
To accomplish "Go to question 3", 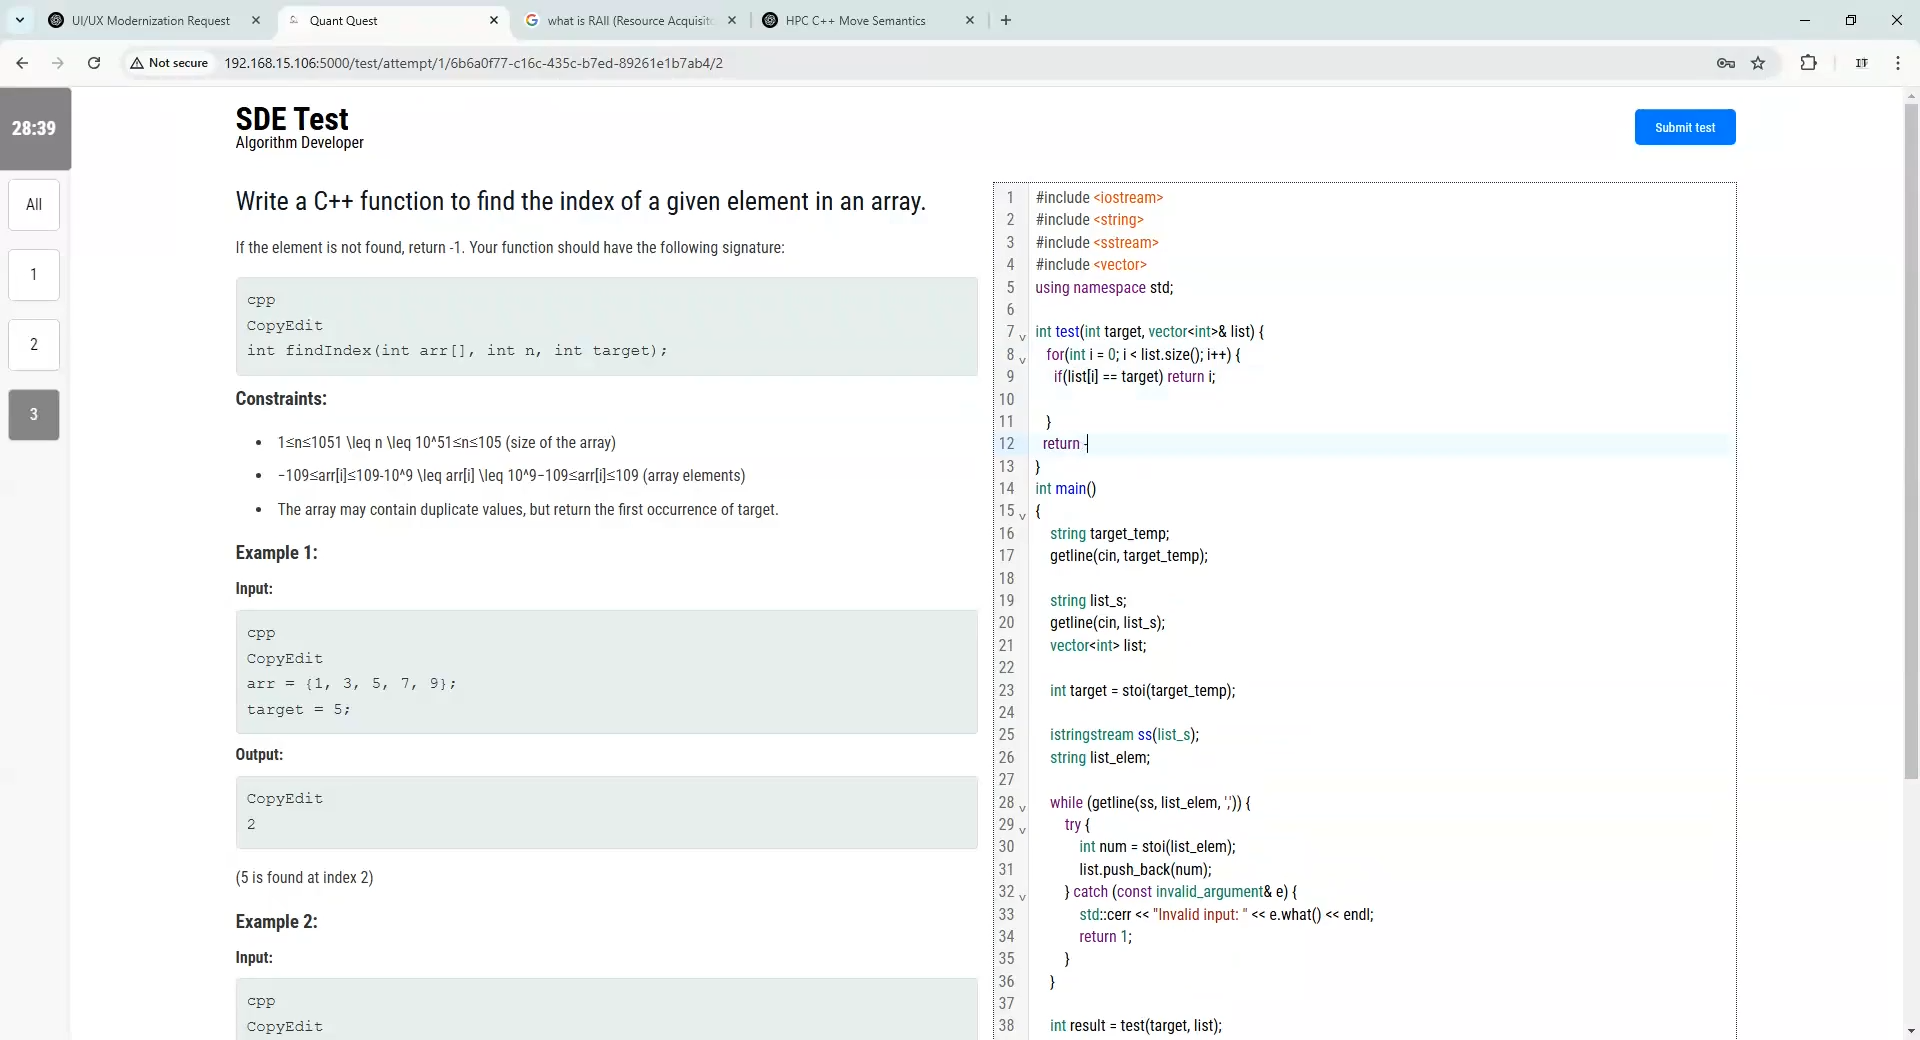I will click(x=34, y=415).
